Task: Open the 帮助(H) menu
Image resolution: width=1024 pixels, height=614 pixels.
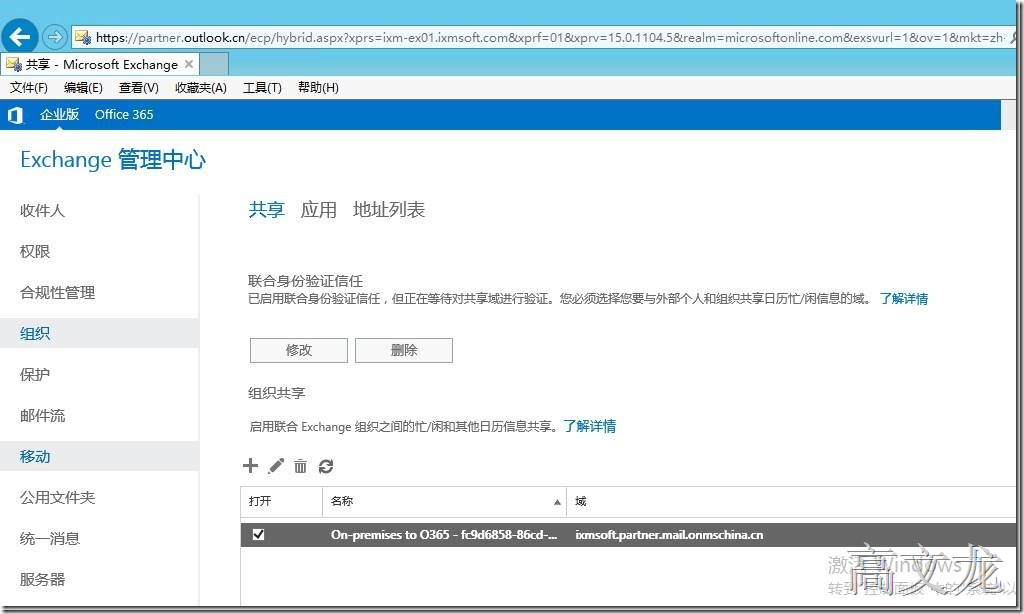Action: tap(318, 88)
